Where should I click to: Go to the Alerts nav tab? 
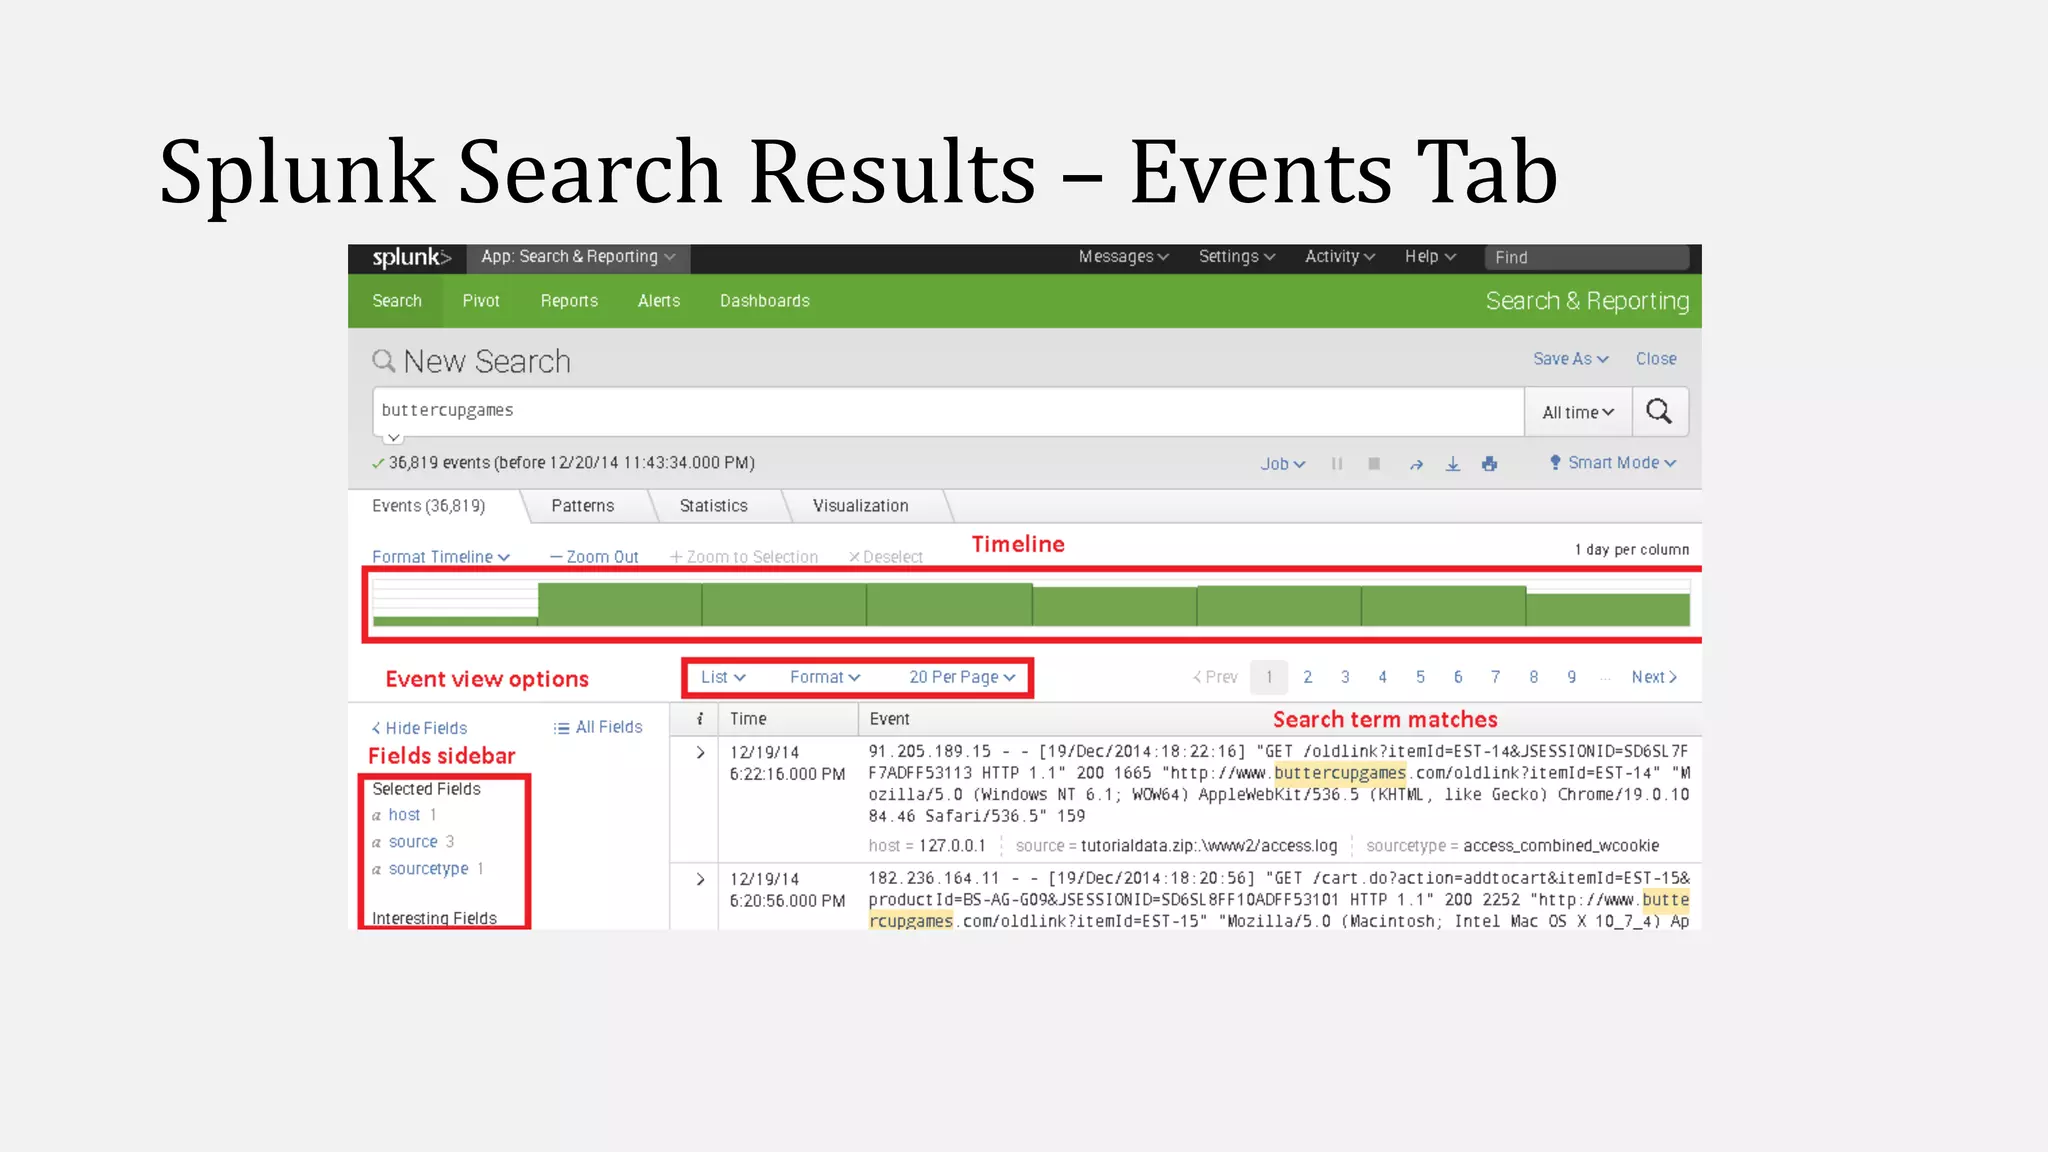click(659, 301)
